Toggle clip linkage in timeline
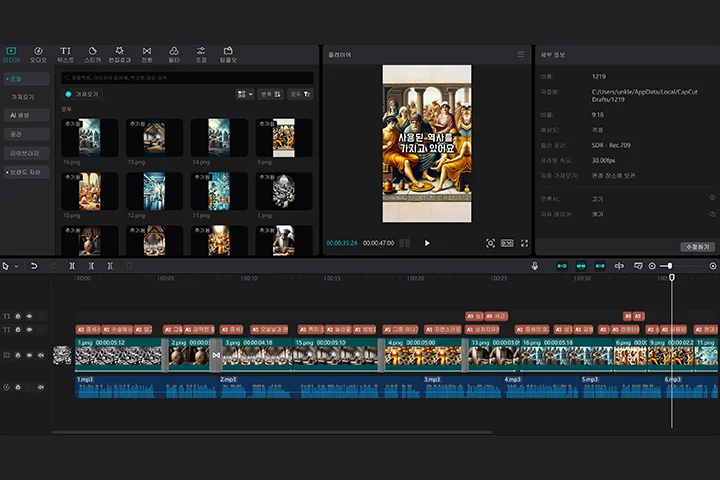720x480 pixels. 600,266
